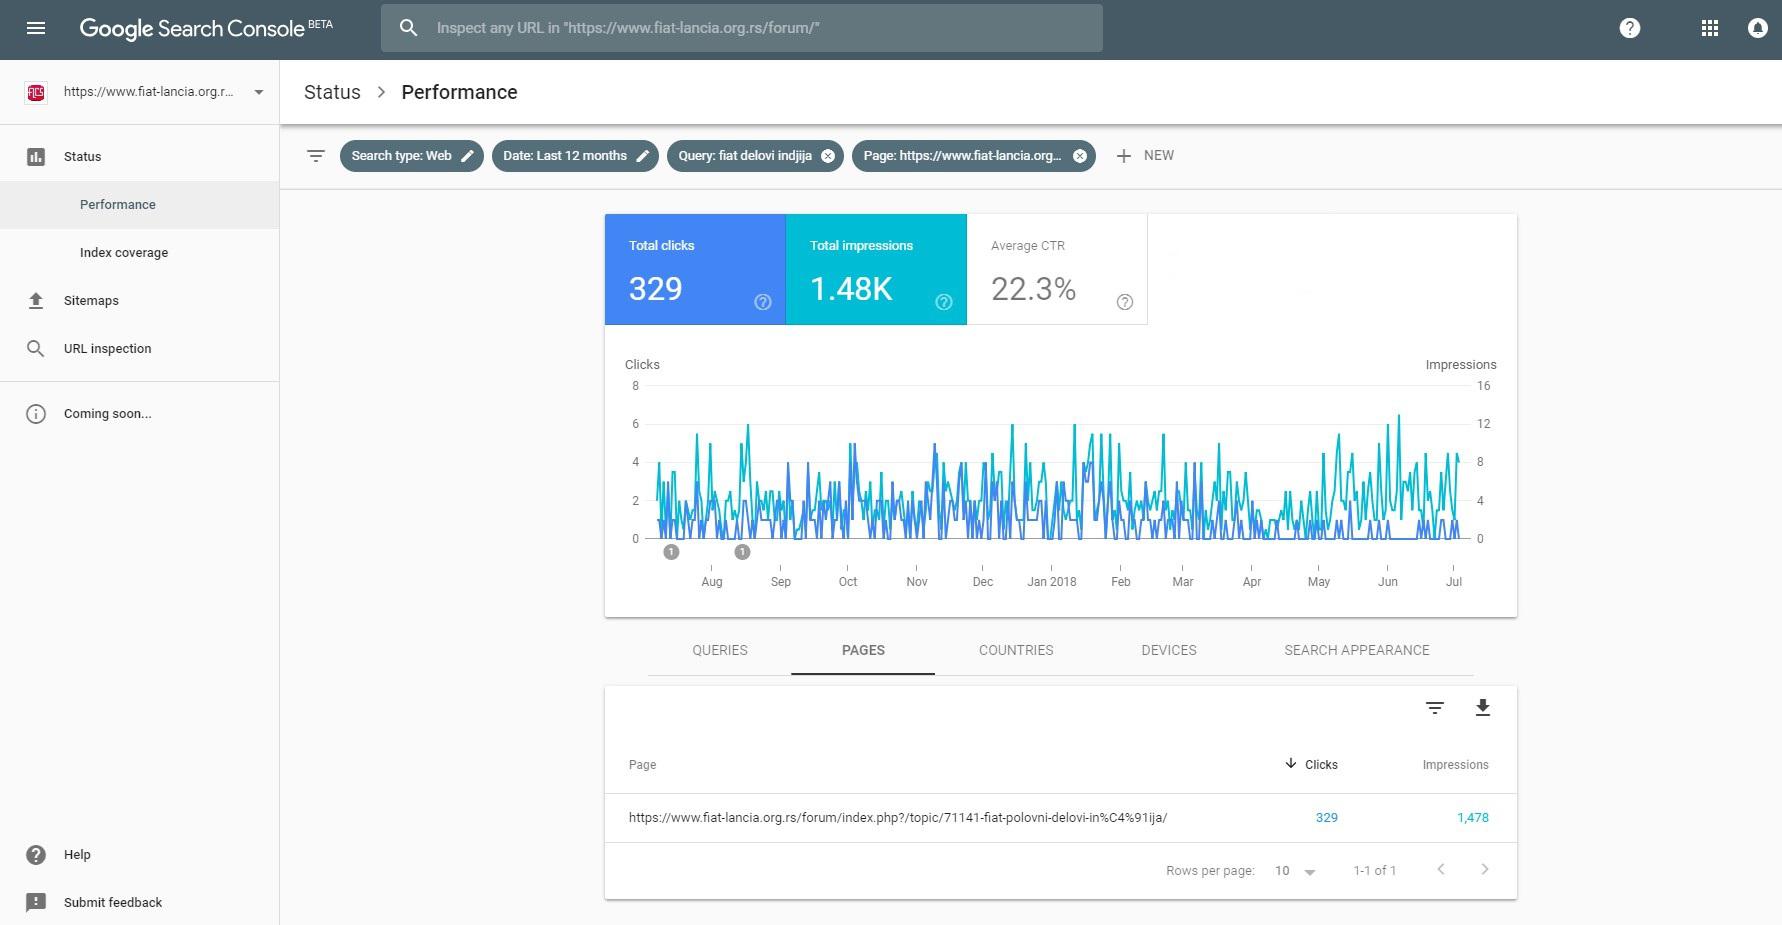Click the Inspect any URL search field
This screenshot has height=925, width=1782.
click(x=741, y=28)
